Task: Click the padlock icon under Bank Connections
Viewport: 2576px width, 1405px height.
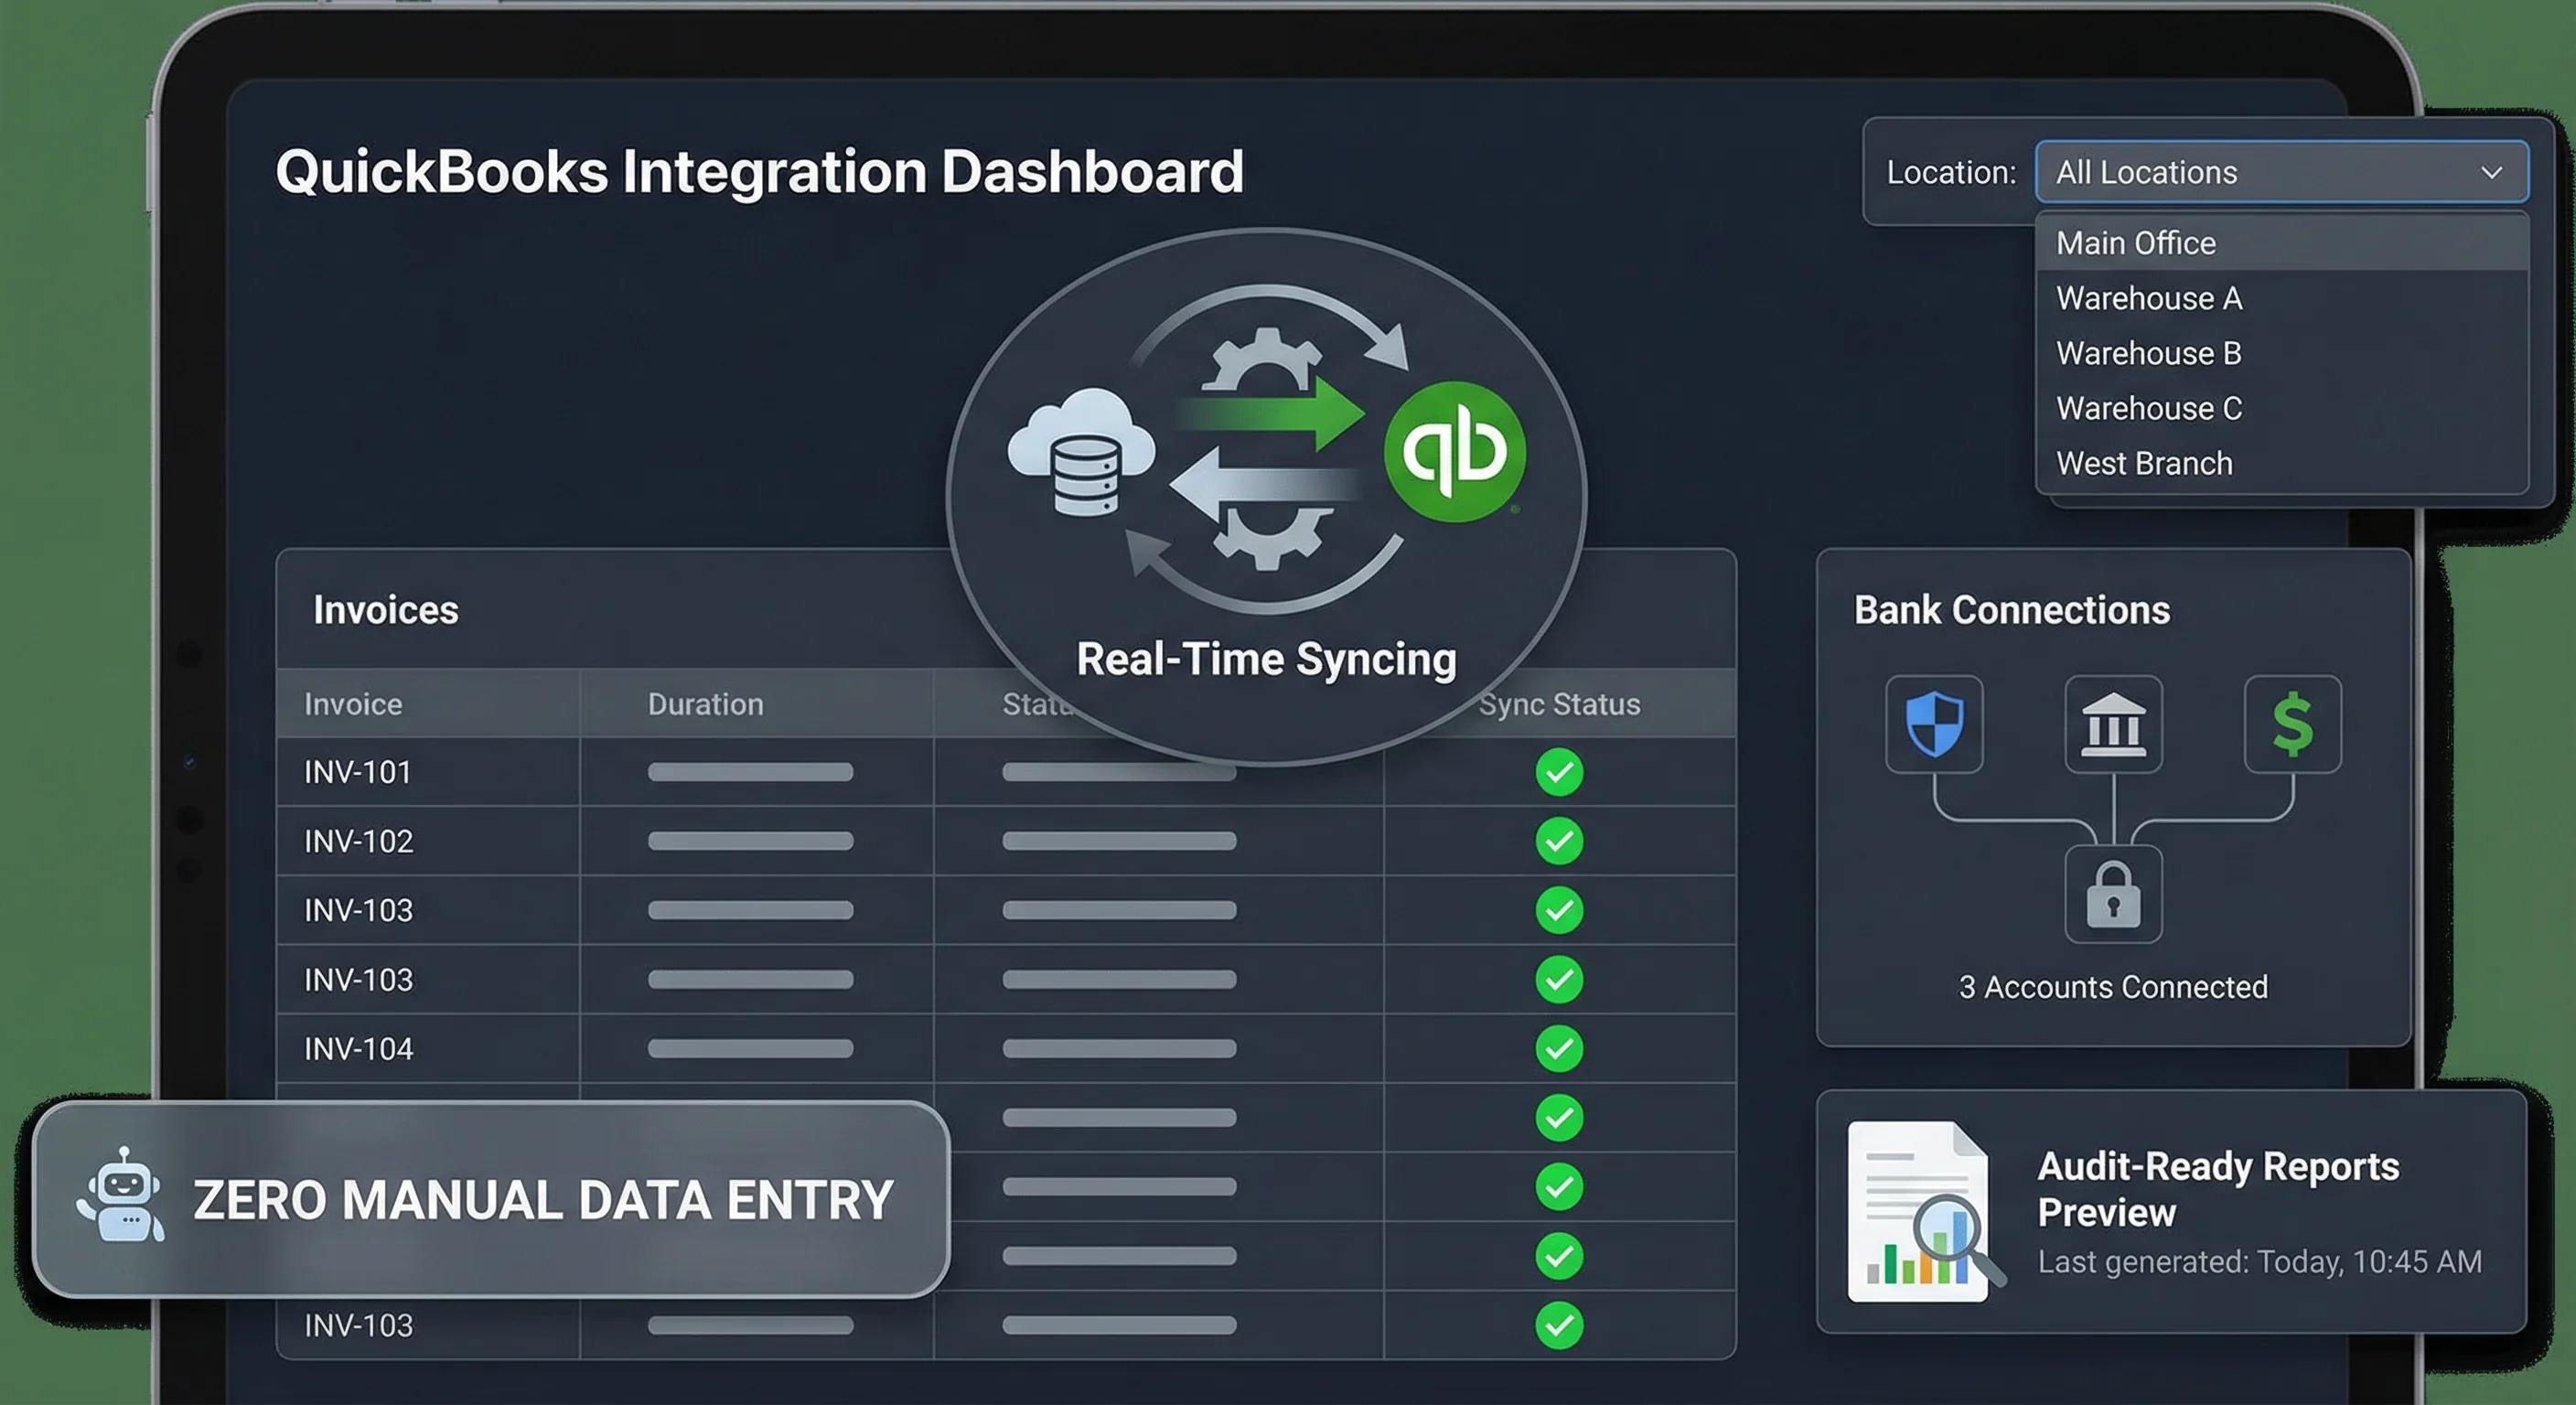Action: (2113, 894)
